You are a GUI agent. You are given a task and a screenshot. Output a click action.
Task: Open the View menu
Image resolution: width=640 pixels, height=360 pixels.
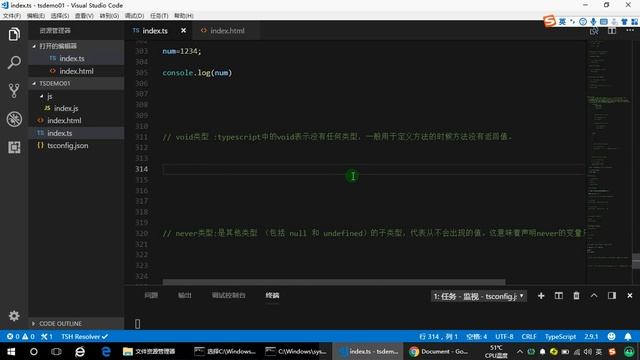84,16
